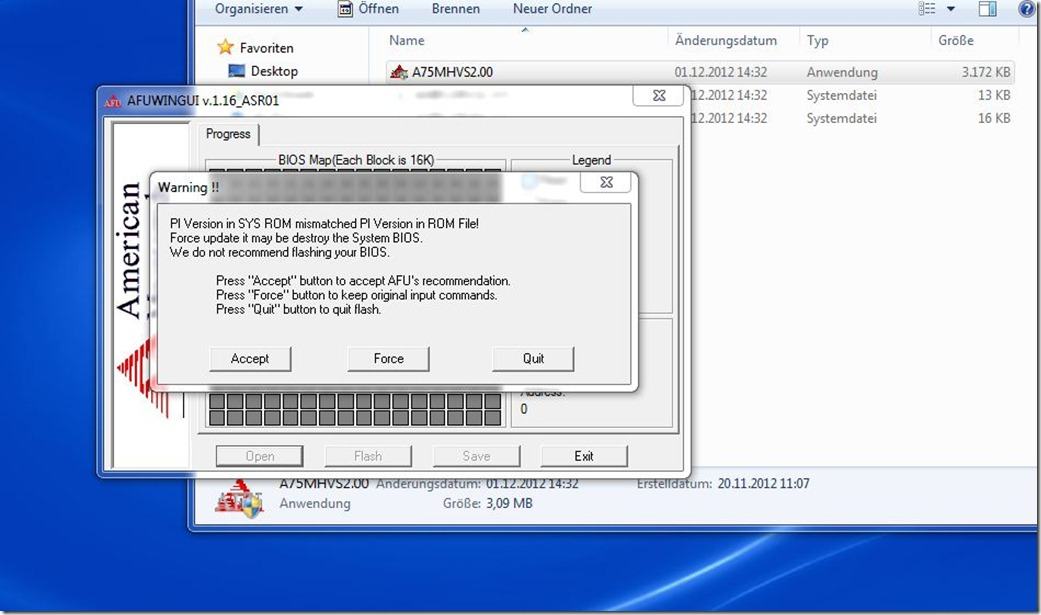1041x615 pixels.
Task: Sort files by the Name column header
Action: pos(407,41)
